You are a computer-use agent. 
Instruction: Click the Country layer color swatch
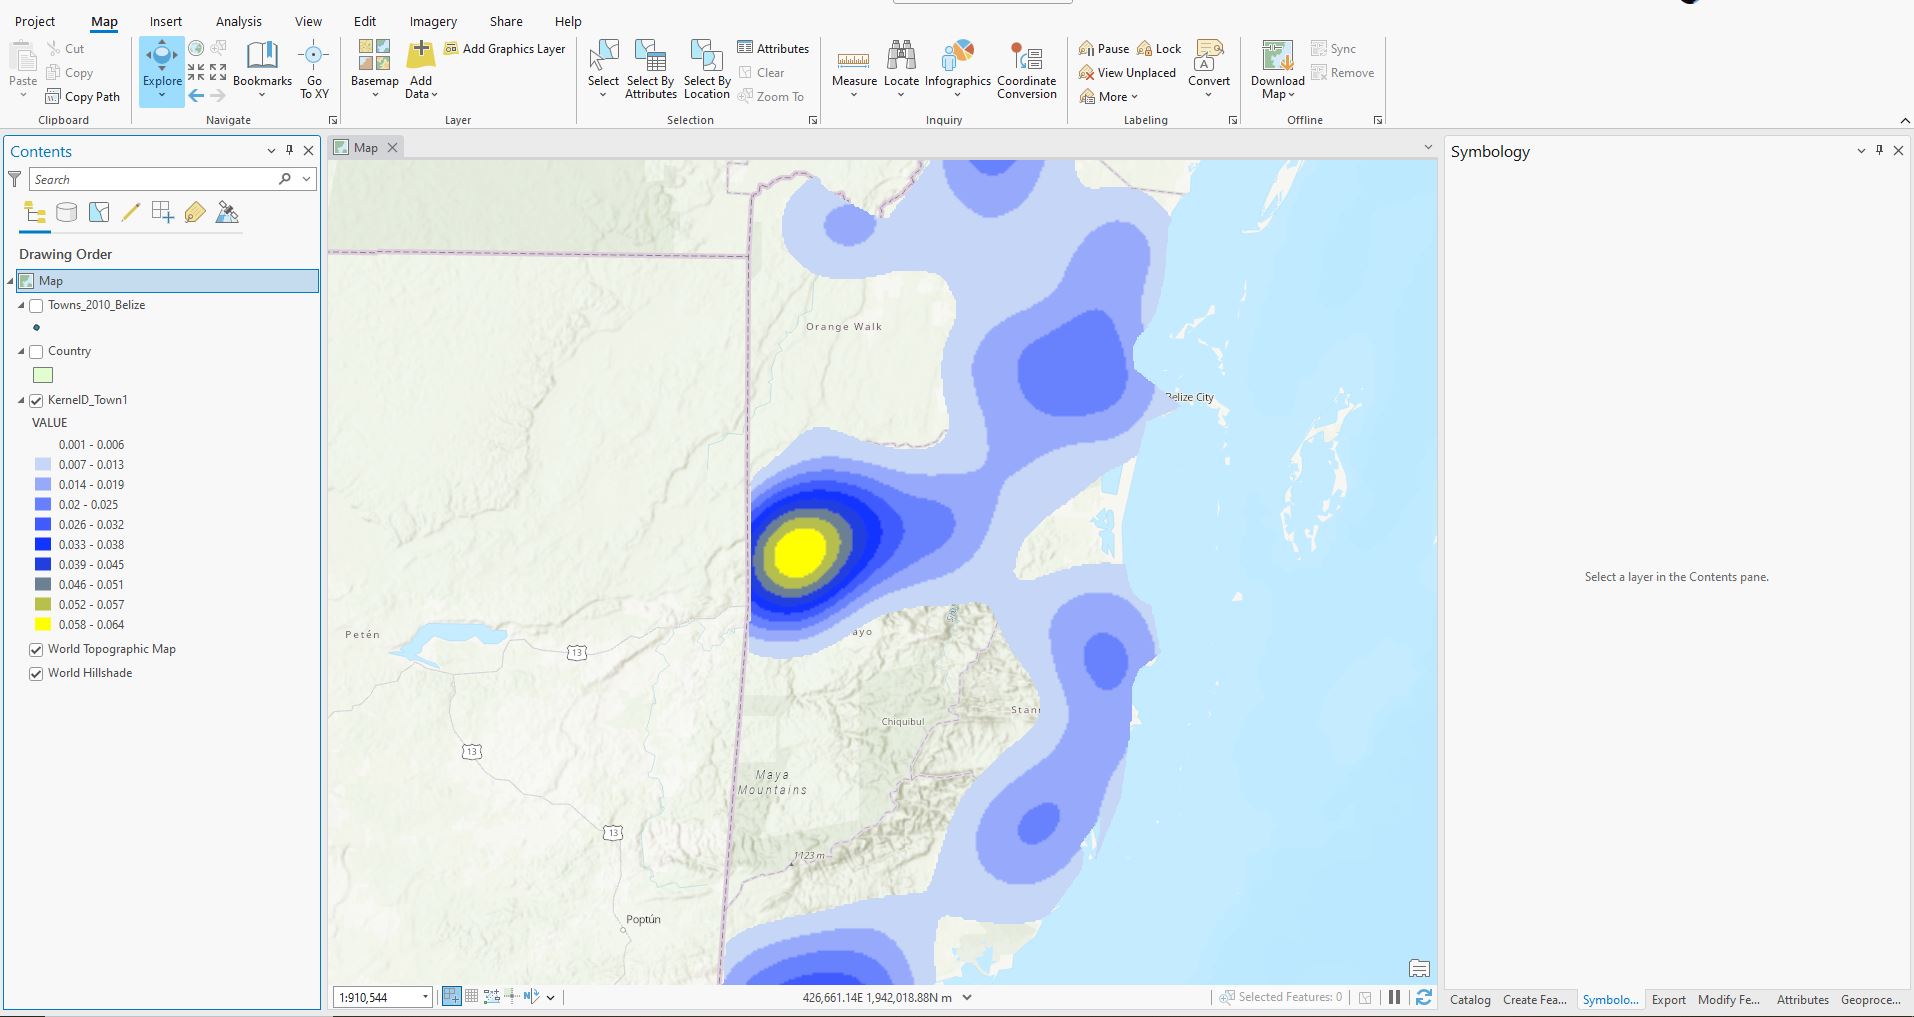41,375
